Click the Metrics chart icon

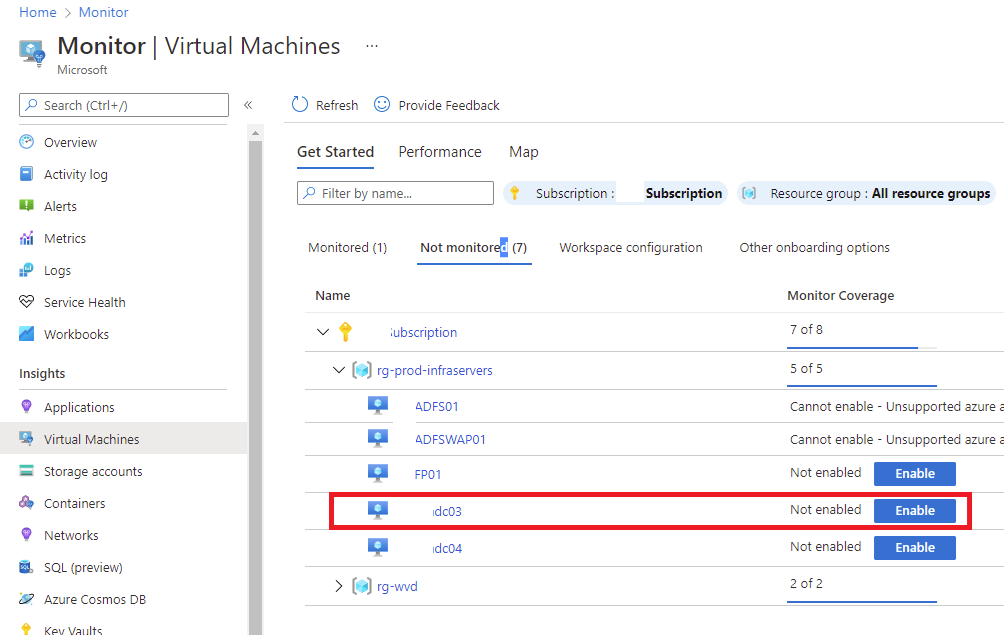pos(26,238)
